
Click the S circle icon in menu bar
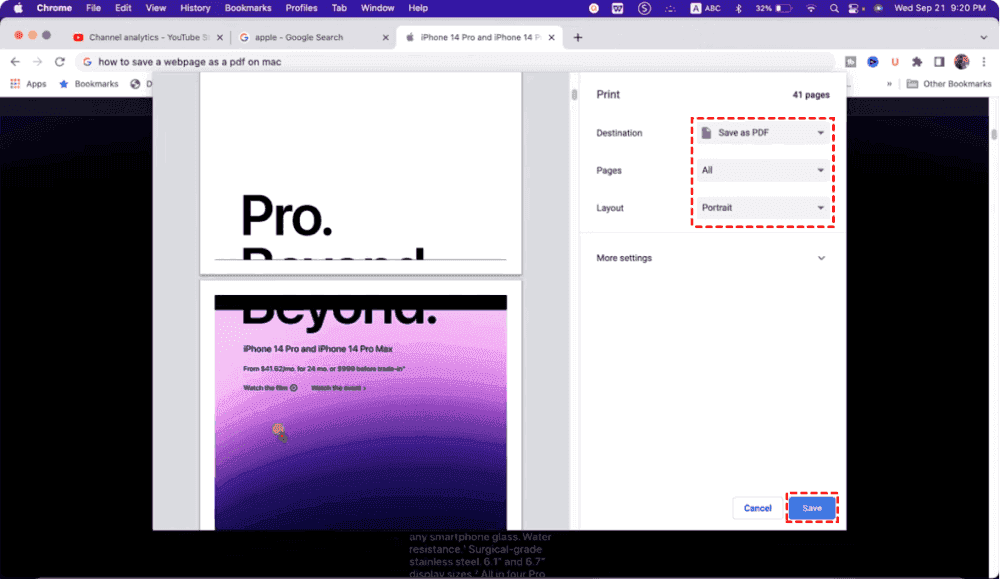[644, 8]
